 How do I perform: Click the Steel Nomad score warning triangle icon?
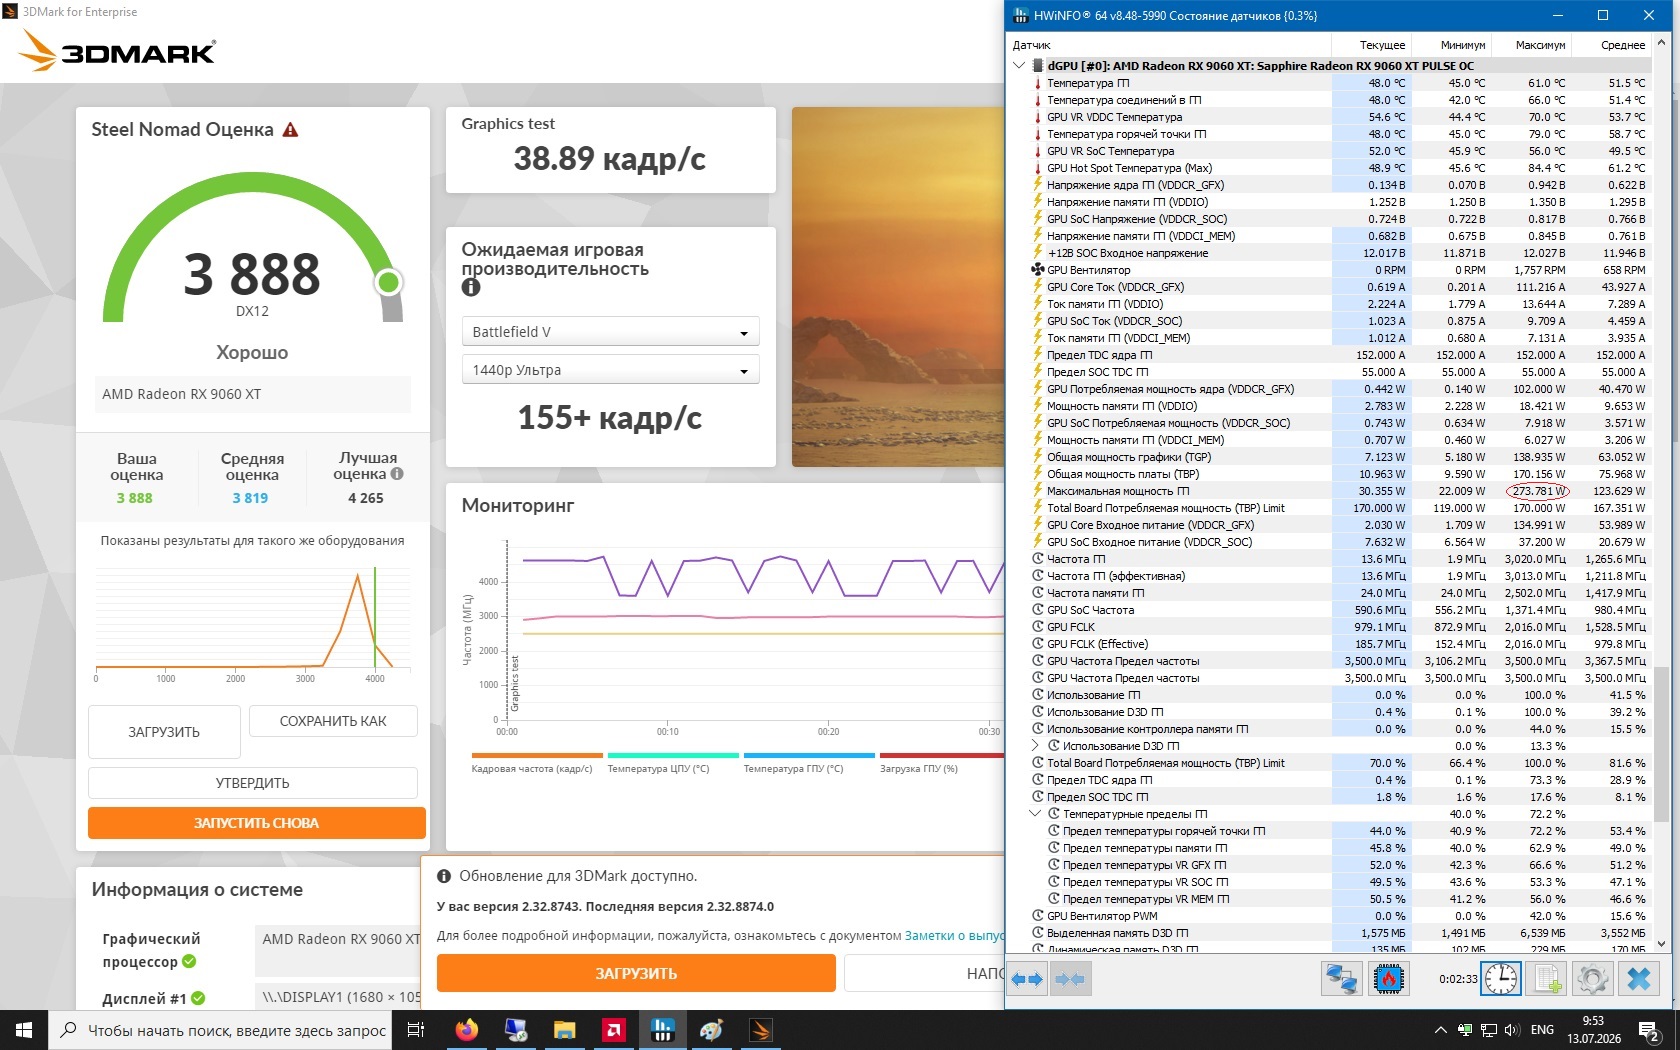[290, 130]
